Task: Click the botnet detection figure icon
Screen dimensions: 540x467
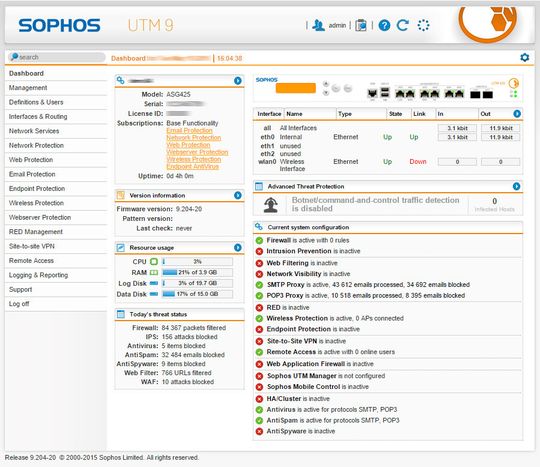Action: pyautogui.click(x=271, y=205)
